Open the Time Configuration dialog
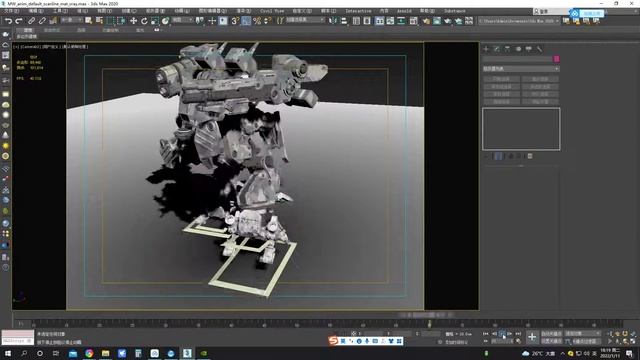640x360 pixels. point(518,341)
